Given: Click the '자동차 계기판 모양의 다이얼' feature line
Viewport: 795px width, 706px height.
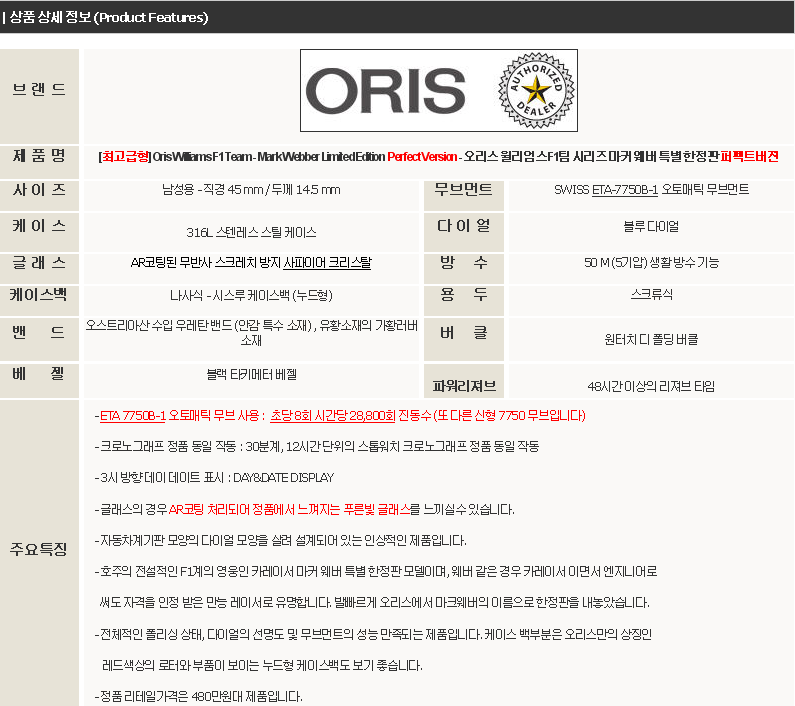Looking at the screenshot, I should (280, 541).
